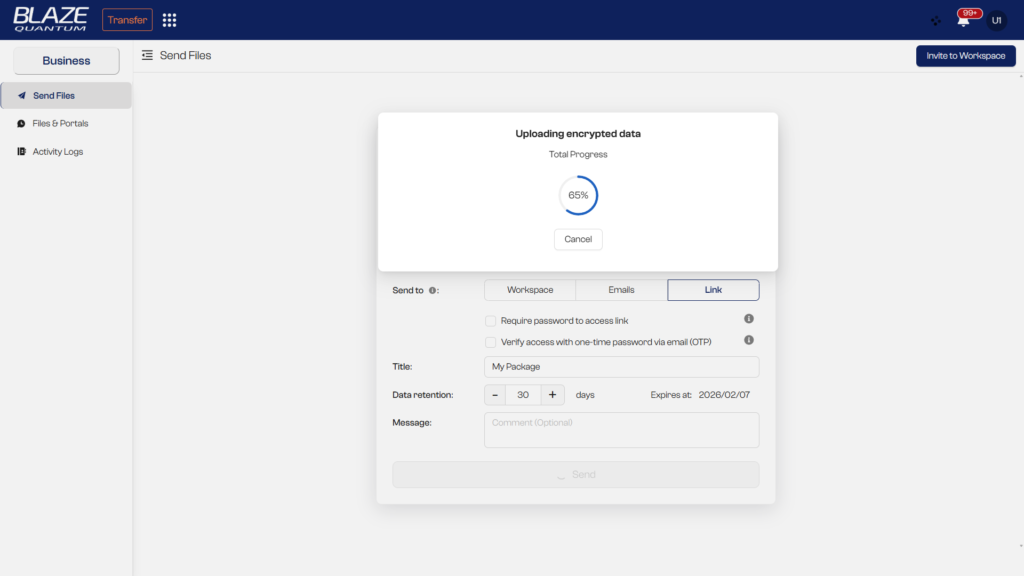Viewport: 1024px width, 576px height.
Task: Switch sending mode to Workspace
Action: coord(529,289)
